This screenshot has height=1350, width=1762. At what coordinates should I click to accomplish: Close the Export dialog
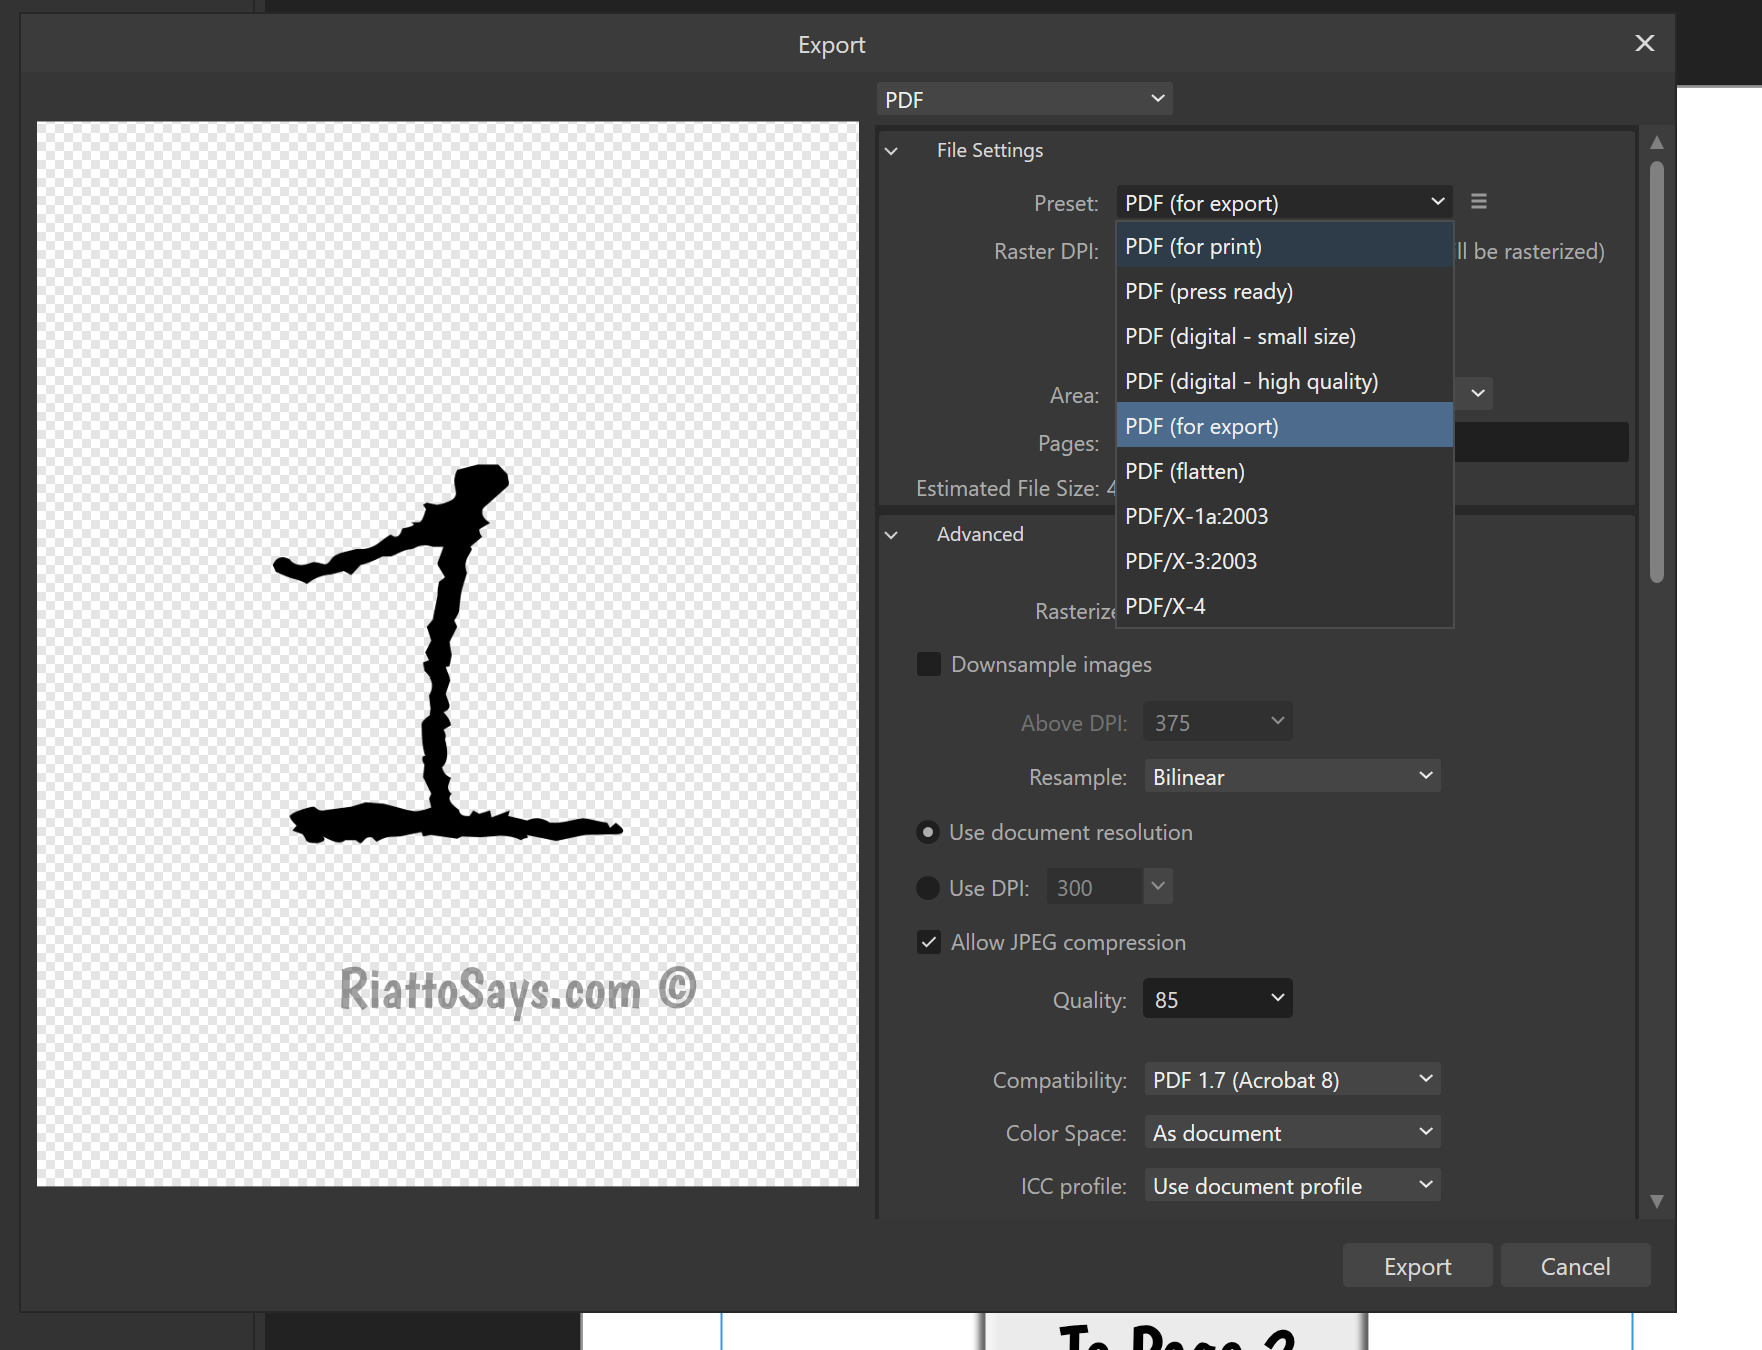(1645, 43)
